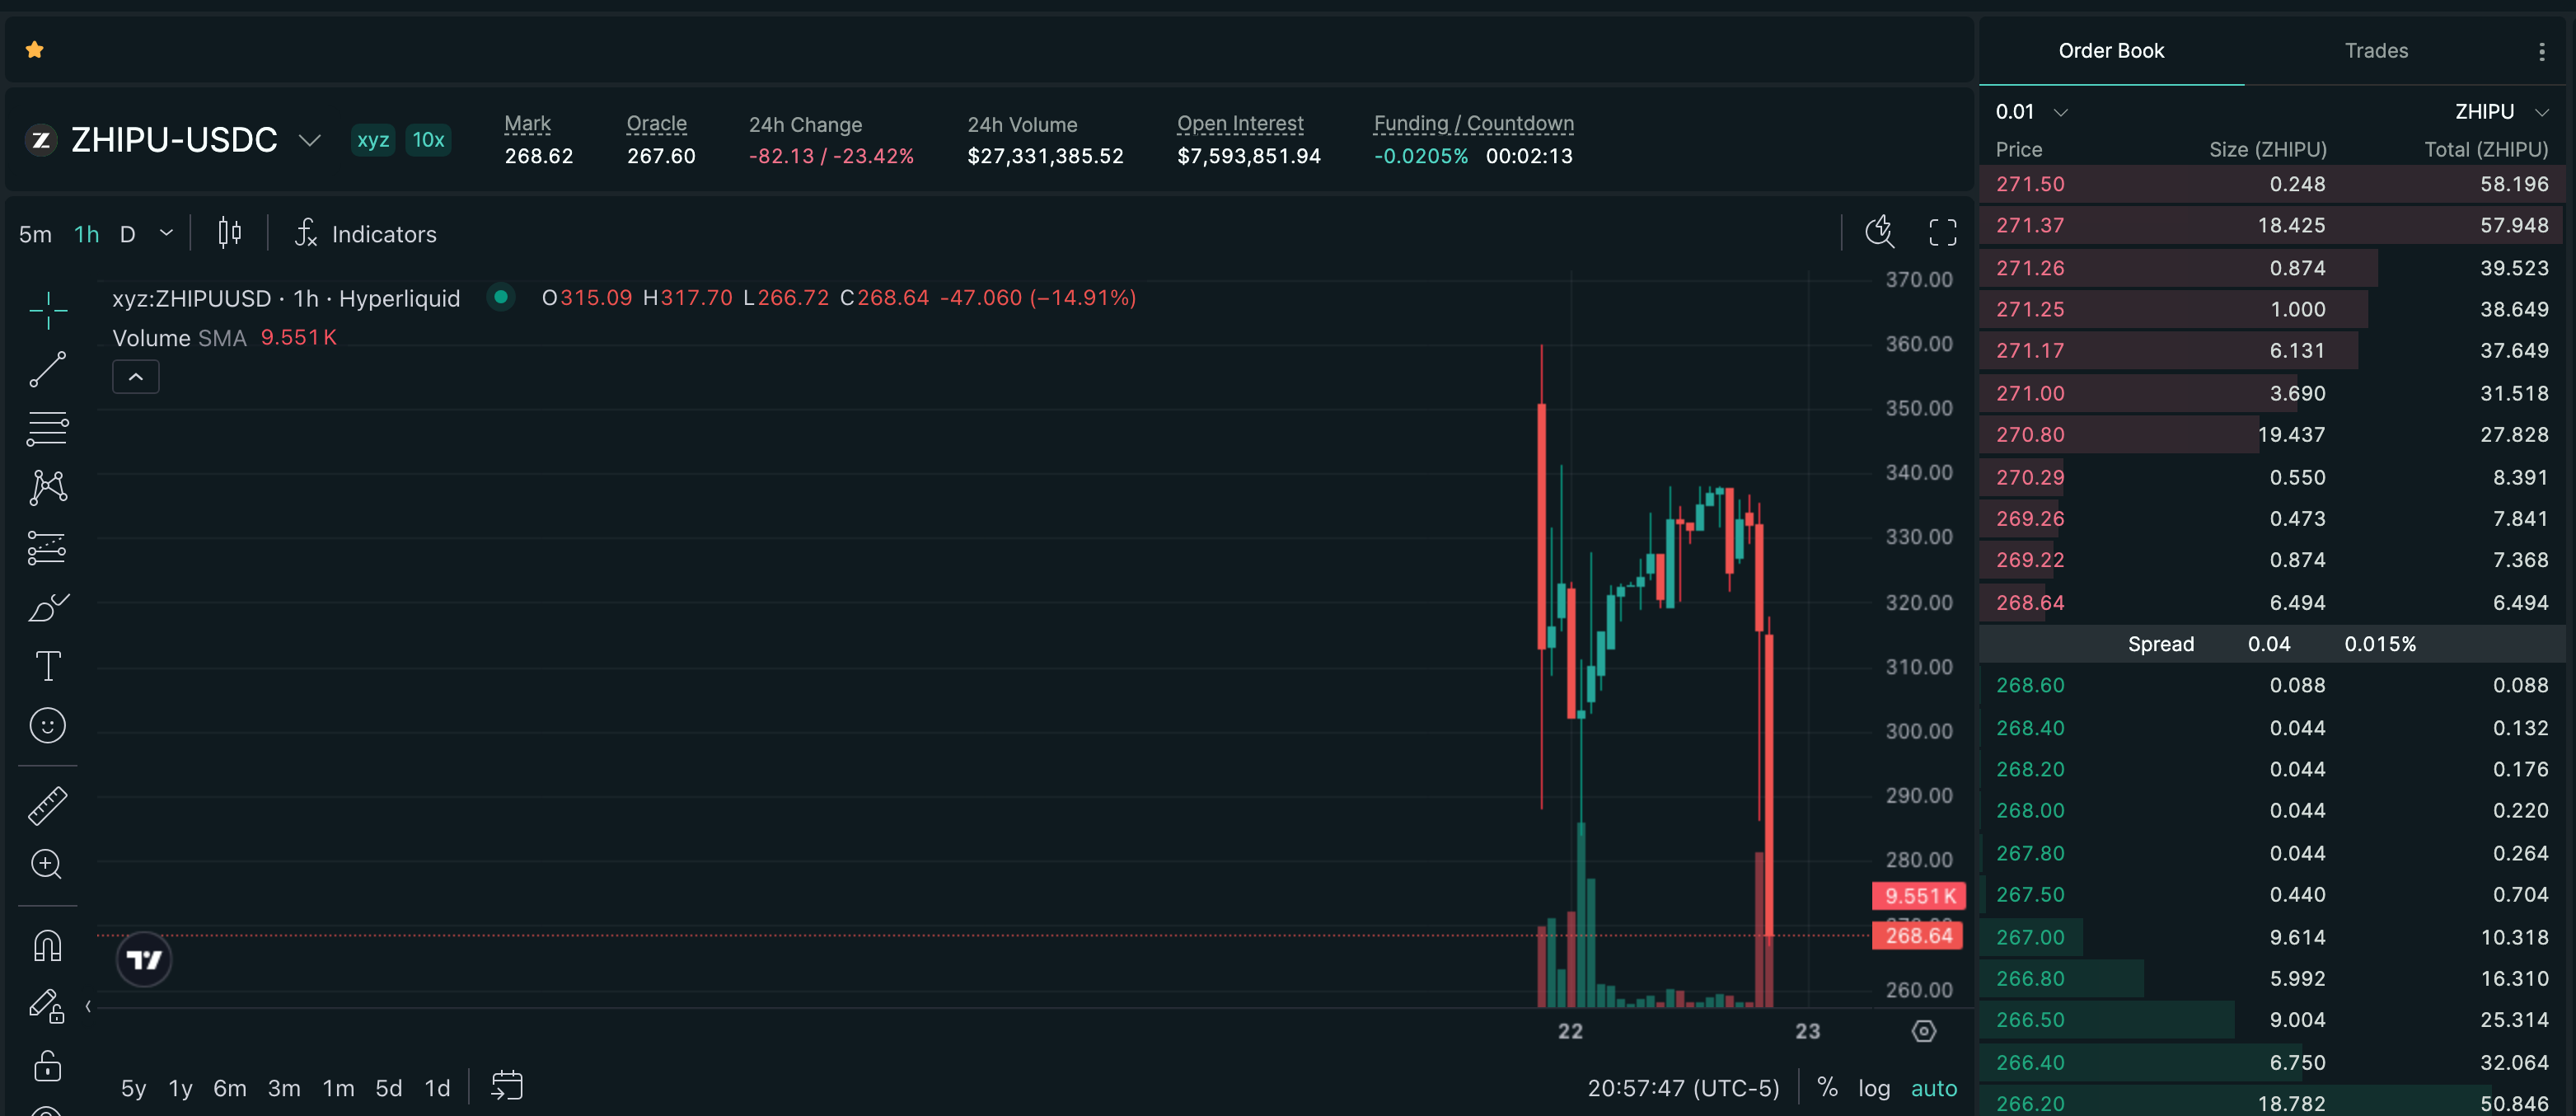
Task: Click the indicator alert clock icon
Action: coord(1880,232)
